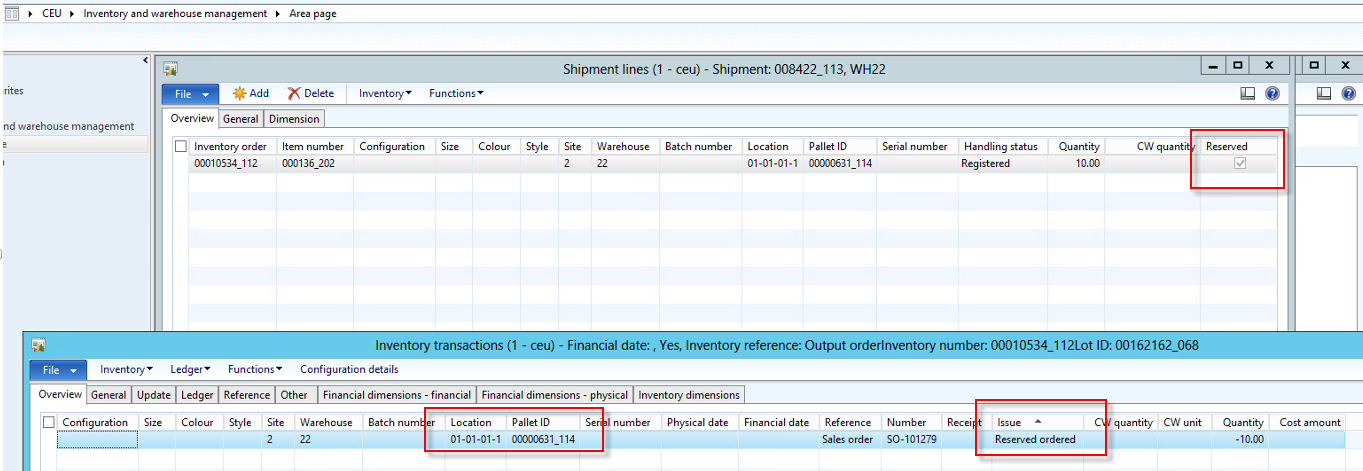Image resolution: width=1363 pixels, height=471 pixels.
Task: Click the Inventory transactions window title icon
Action: pyautogui.click(x=39, y=345)
